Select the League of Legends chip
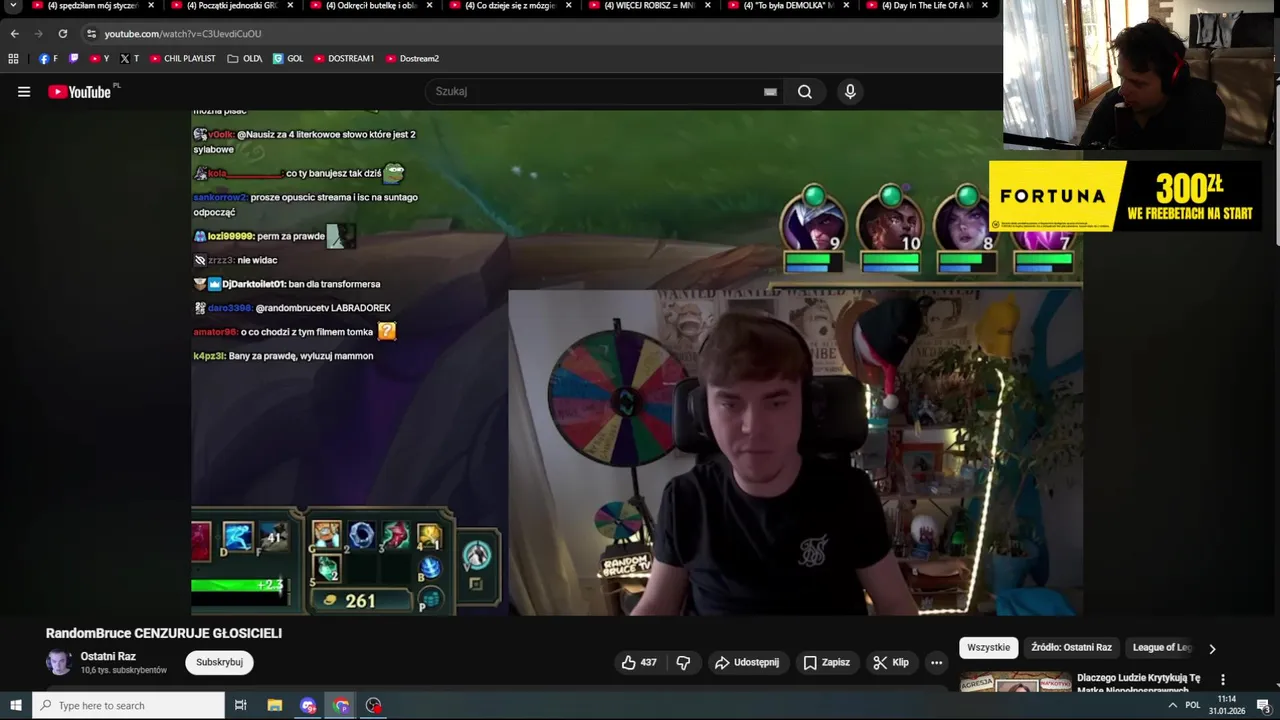The height and width of the screenshot is (720, 1280). click(1162, 647)
